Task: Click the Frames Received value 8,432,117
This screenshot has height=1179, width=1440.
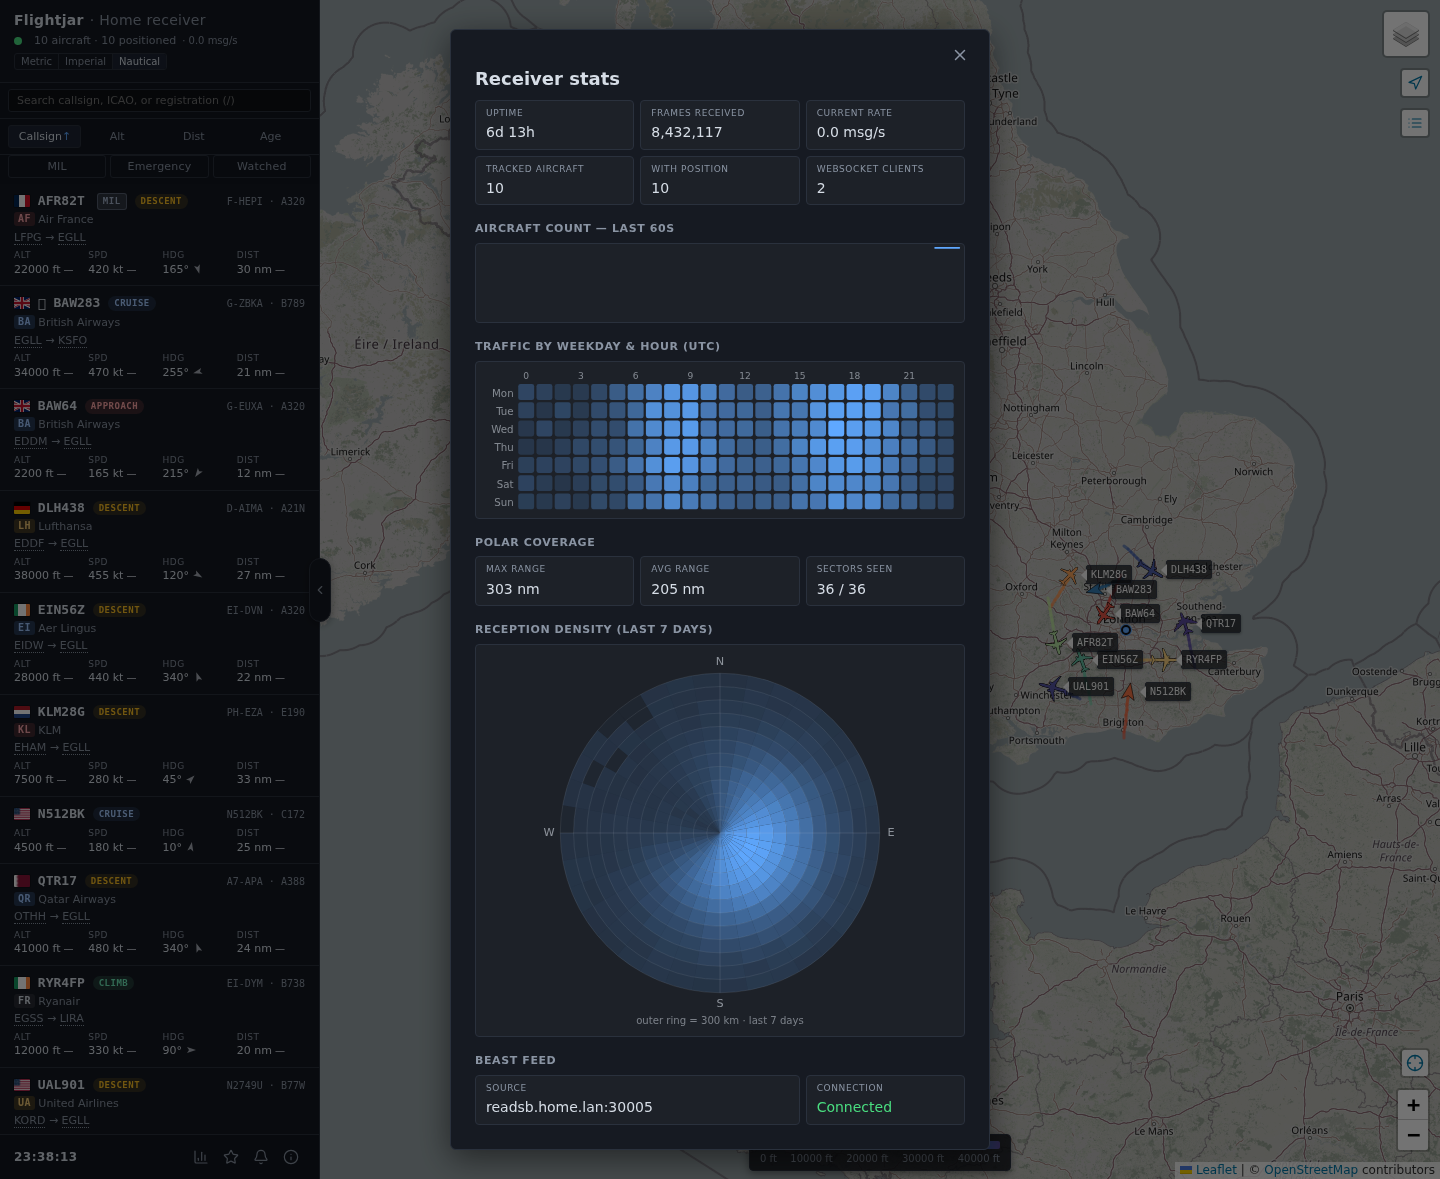Action: pyautogui.click(x=686, y=132)
